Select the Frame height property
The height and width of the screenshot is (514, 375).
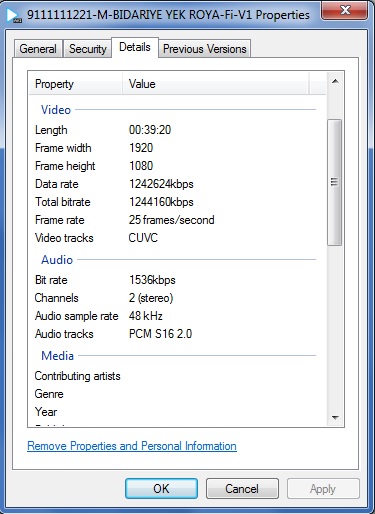[x=65, y=166]
